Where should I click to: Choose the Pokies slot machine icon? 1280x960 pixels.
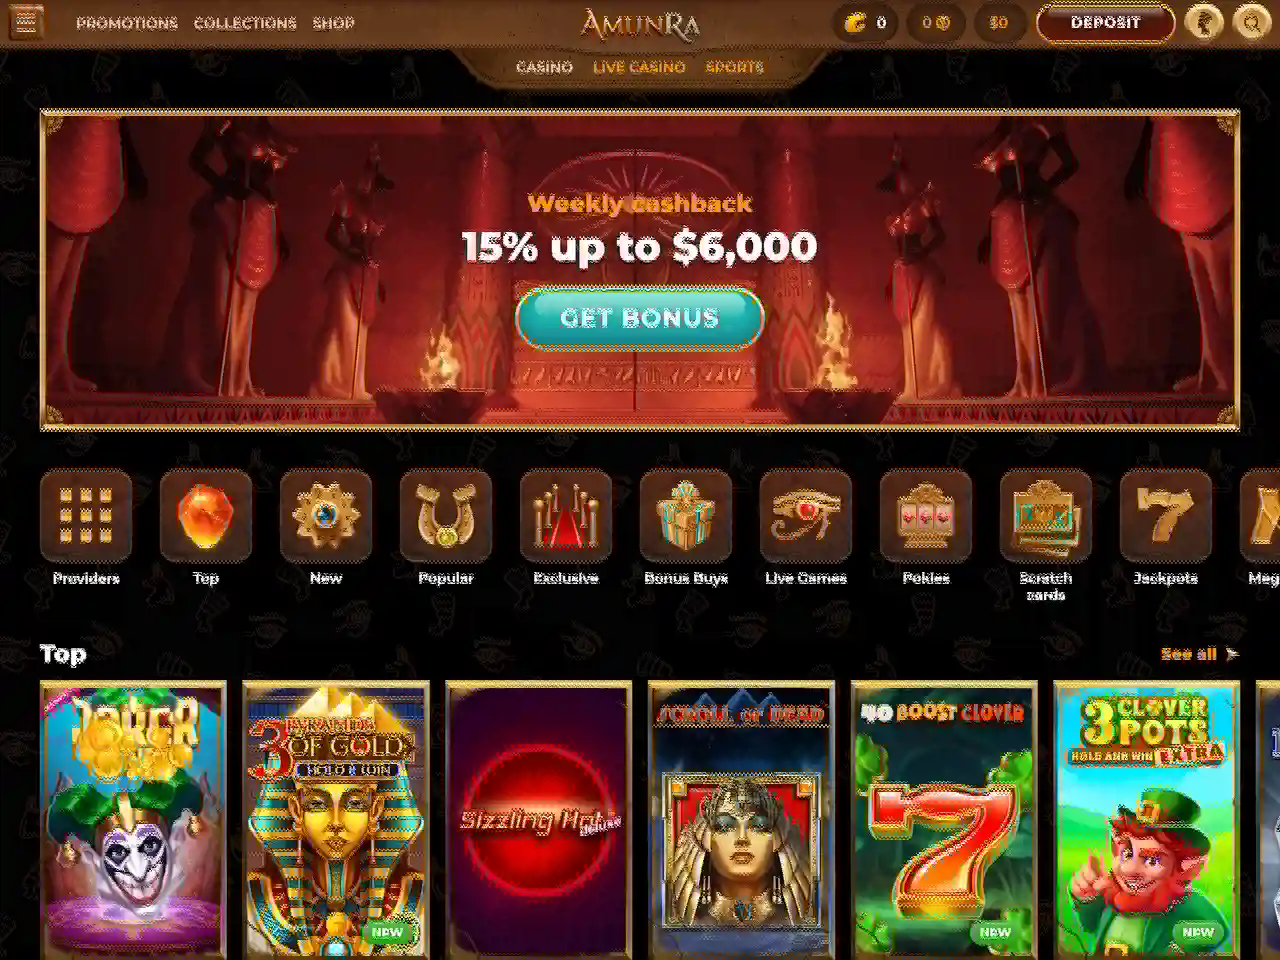point(926,516)
